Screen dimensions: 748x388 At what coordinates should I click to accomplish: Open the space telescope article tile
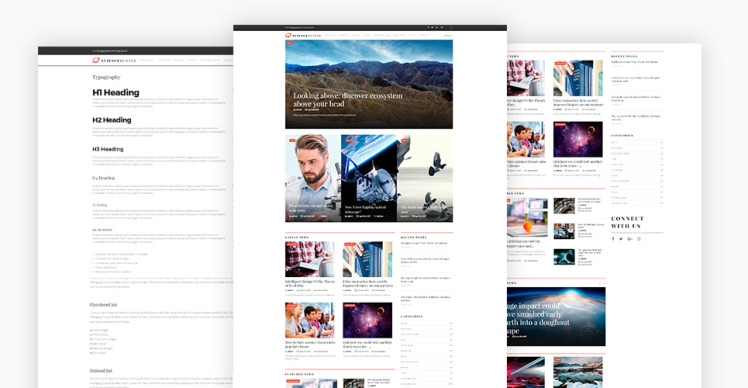[x=369, y=178]
